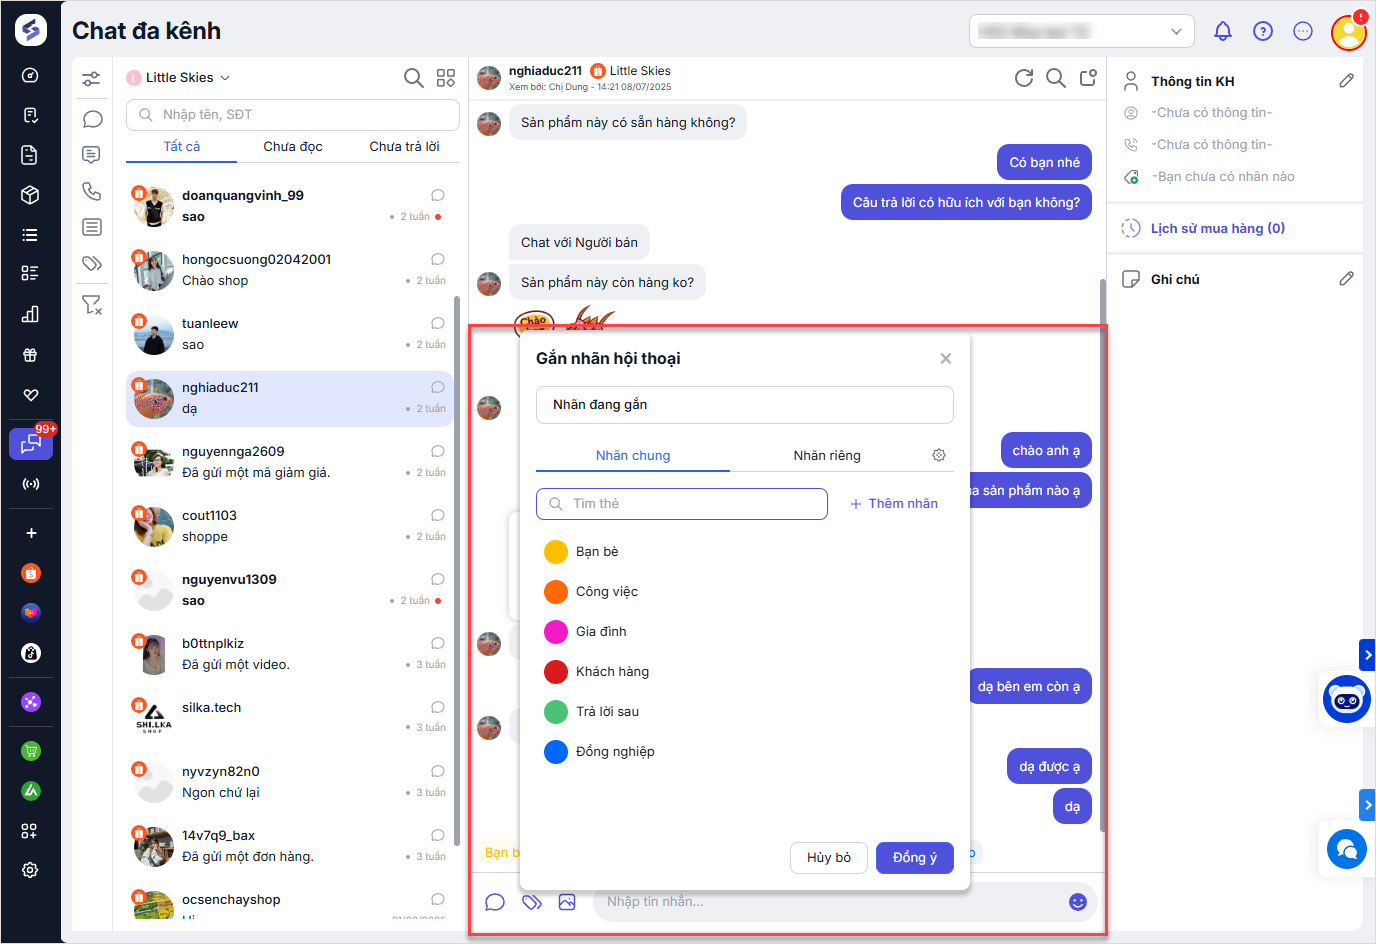Edit customer information with pencil icon
The width and height of the screenshot is (1376, 944).
[1347, 81]
